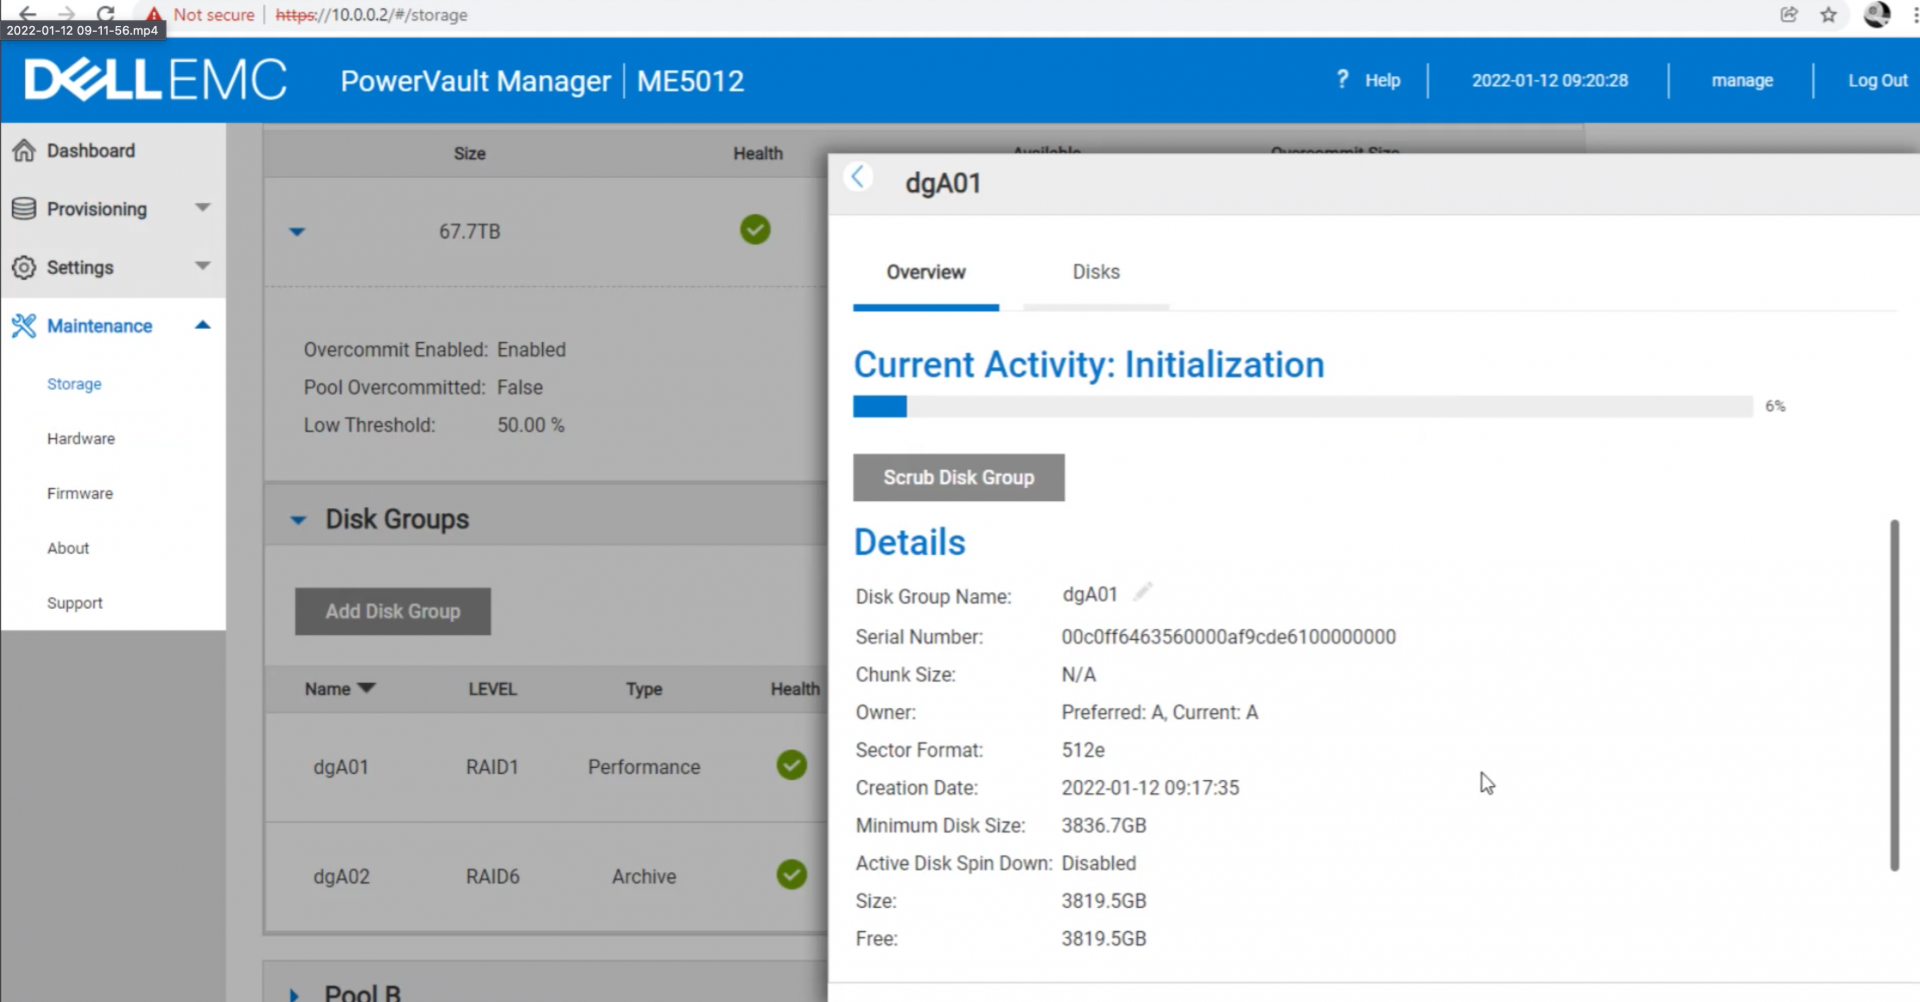This screenshot has height=1002, width=1920.
Task: Click the dgA01 green health check icon
Action: 791,766
